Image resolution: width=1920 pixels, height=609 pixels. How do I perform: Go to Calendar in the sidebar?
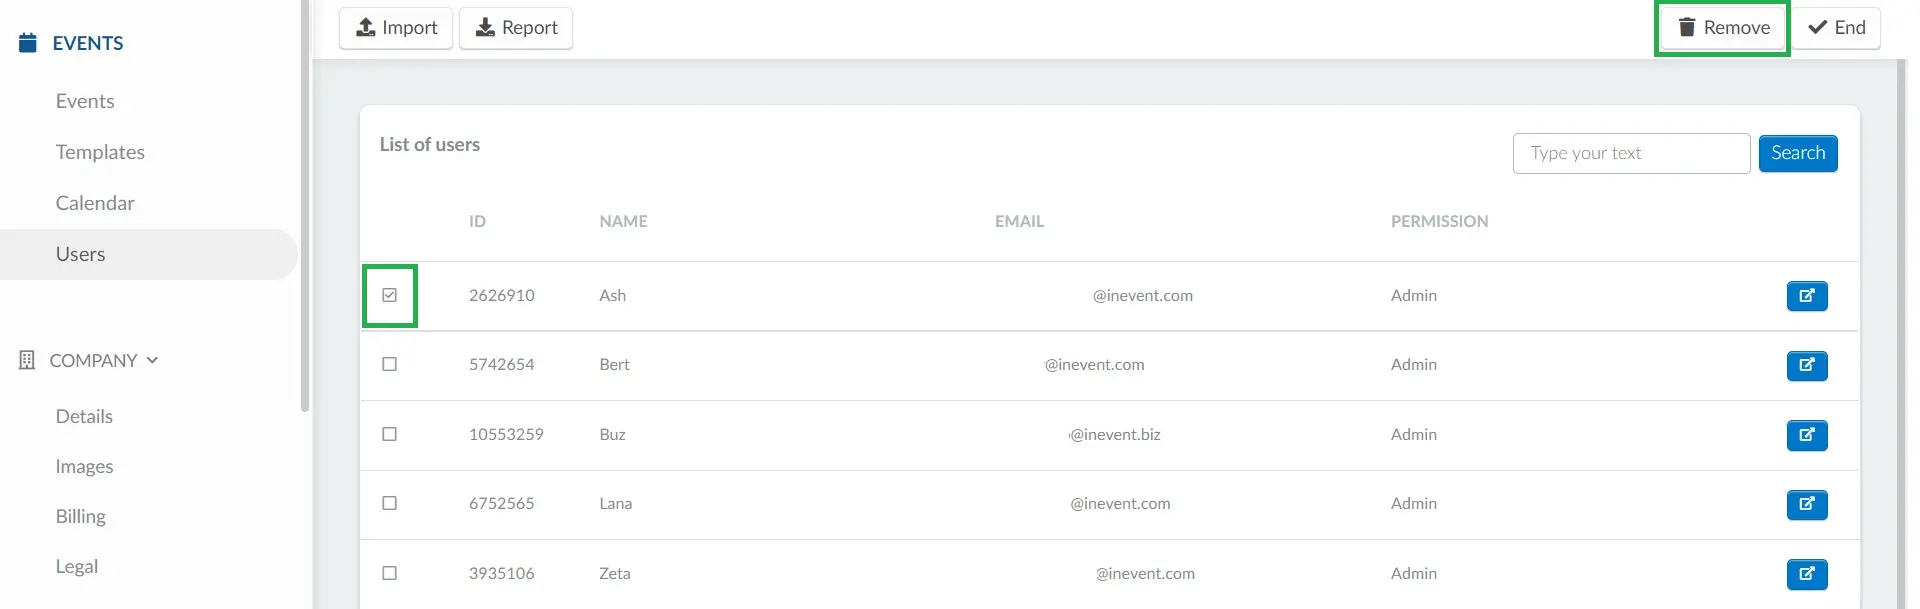click(x=95, y=203)
